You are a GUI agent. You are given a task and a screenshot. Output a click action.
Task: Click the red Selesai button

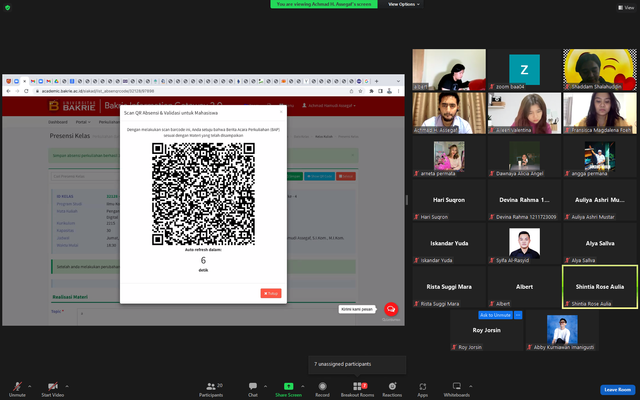(x=346, y=176)
